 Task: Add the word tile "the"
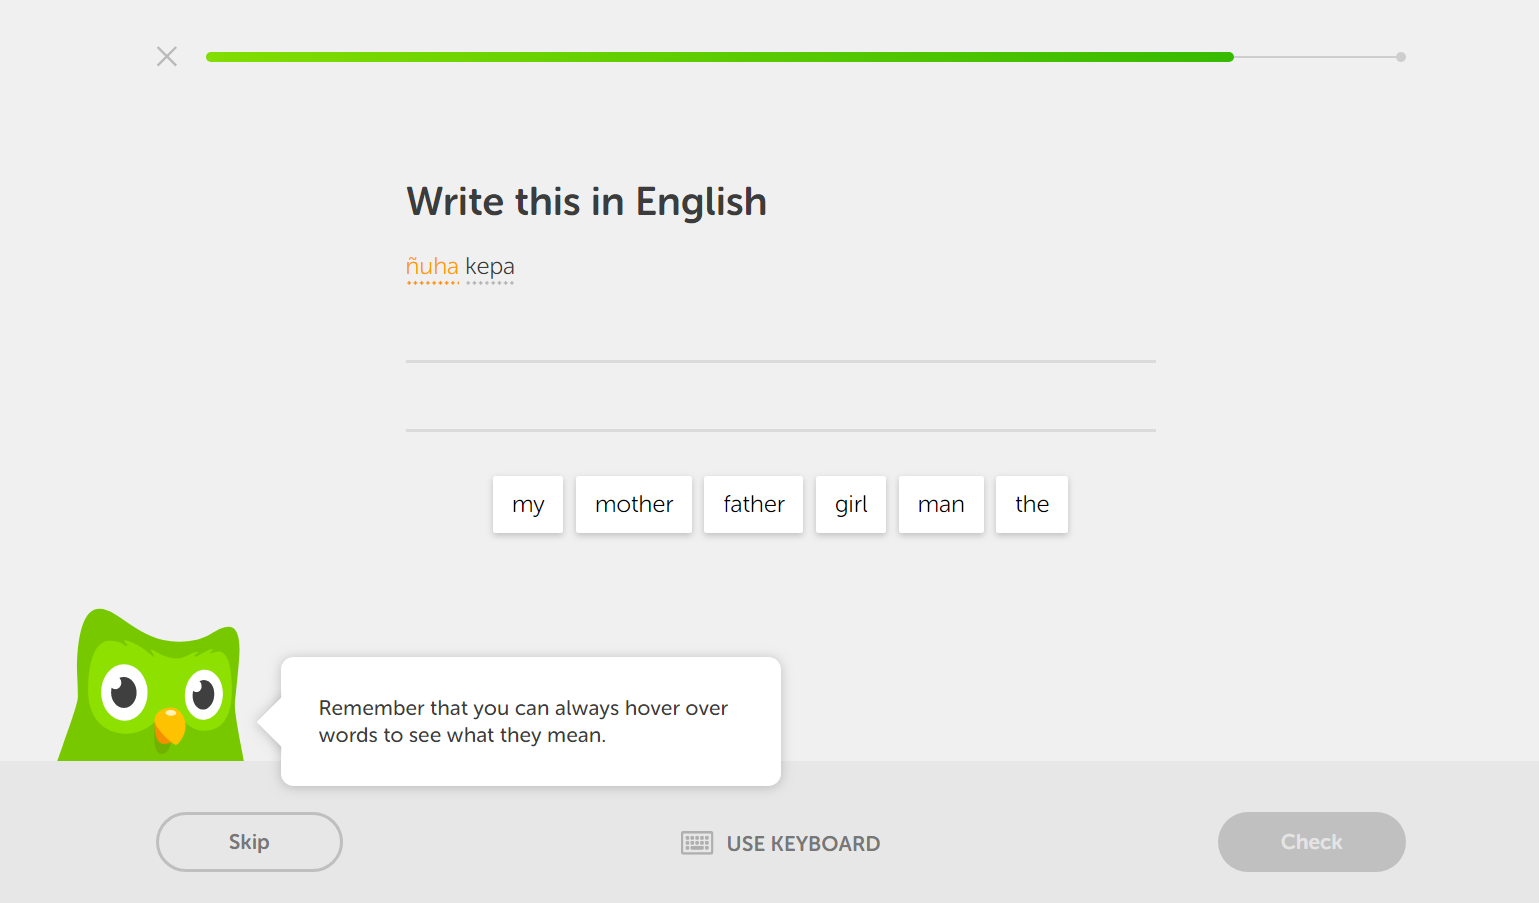coord(1032,504)
